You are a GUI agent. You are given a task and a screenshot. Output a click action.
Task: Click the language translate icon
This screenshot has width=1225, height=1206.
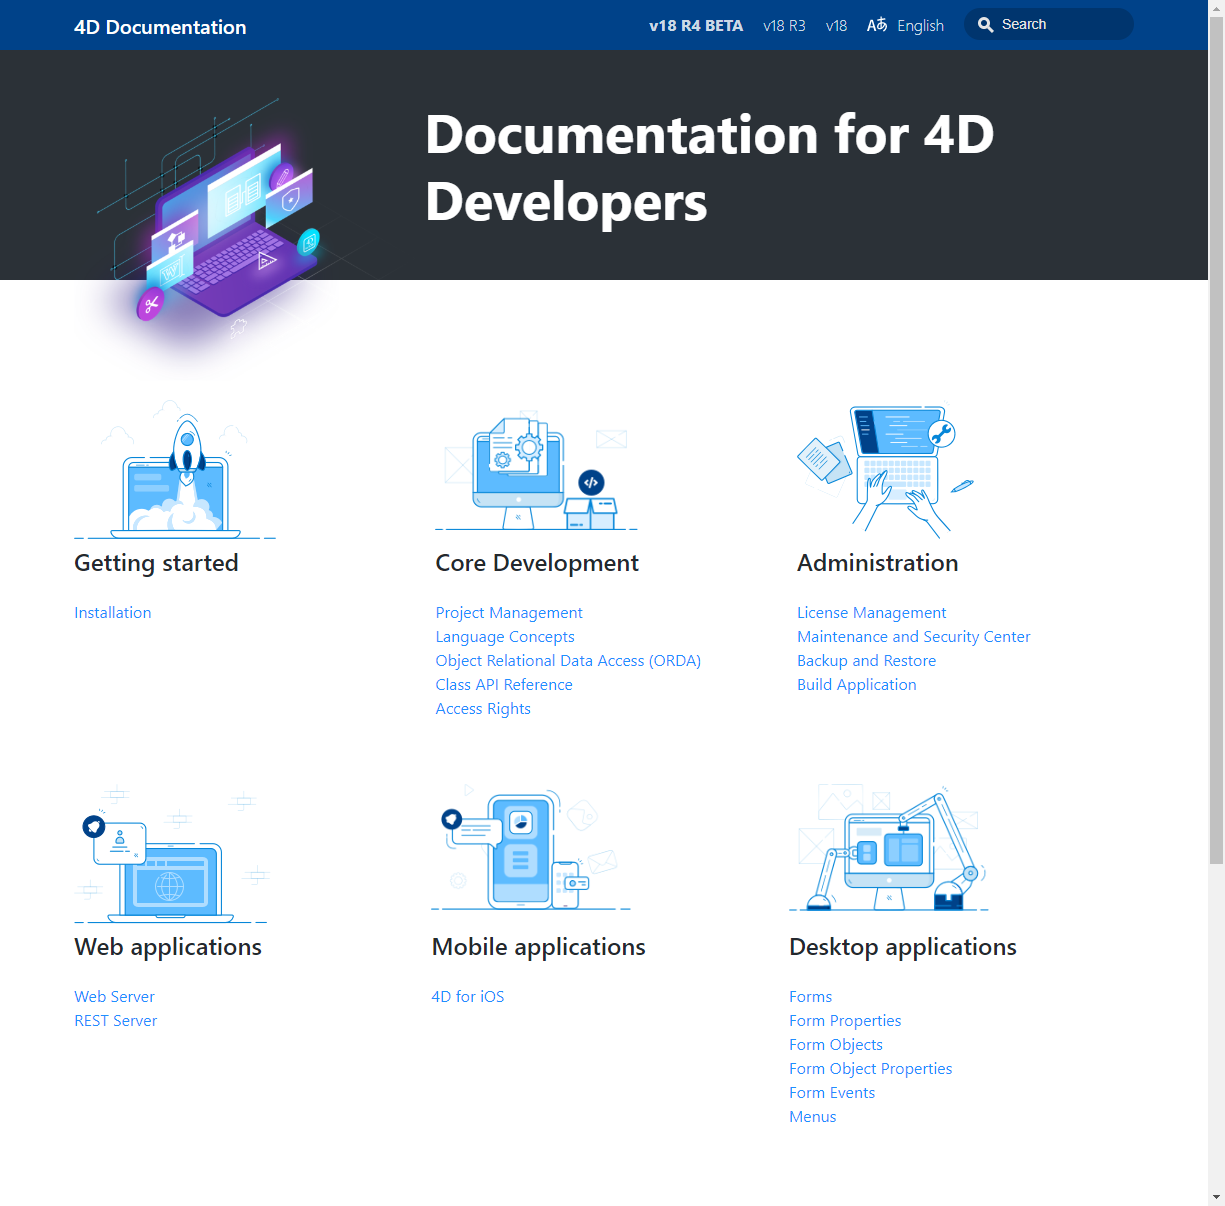[x=877, y=25]
